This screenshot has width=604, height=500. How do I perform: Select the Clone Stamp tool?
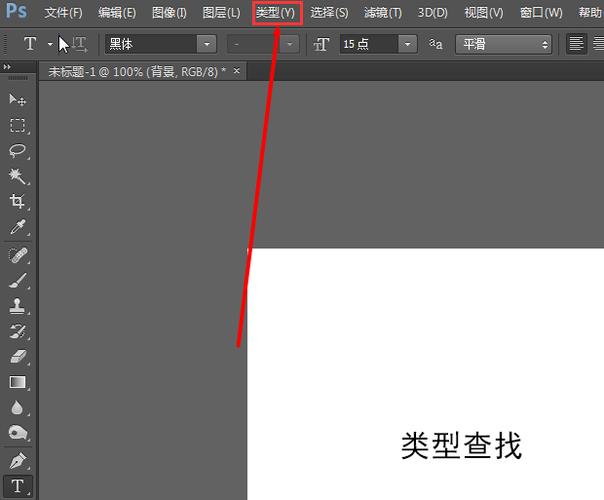click(17, 306)
